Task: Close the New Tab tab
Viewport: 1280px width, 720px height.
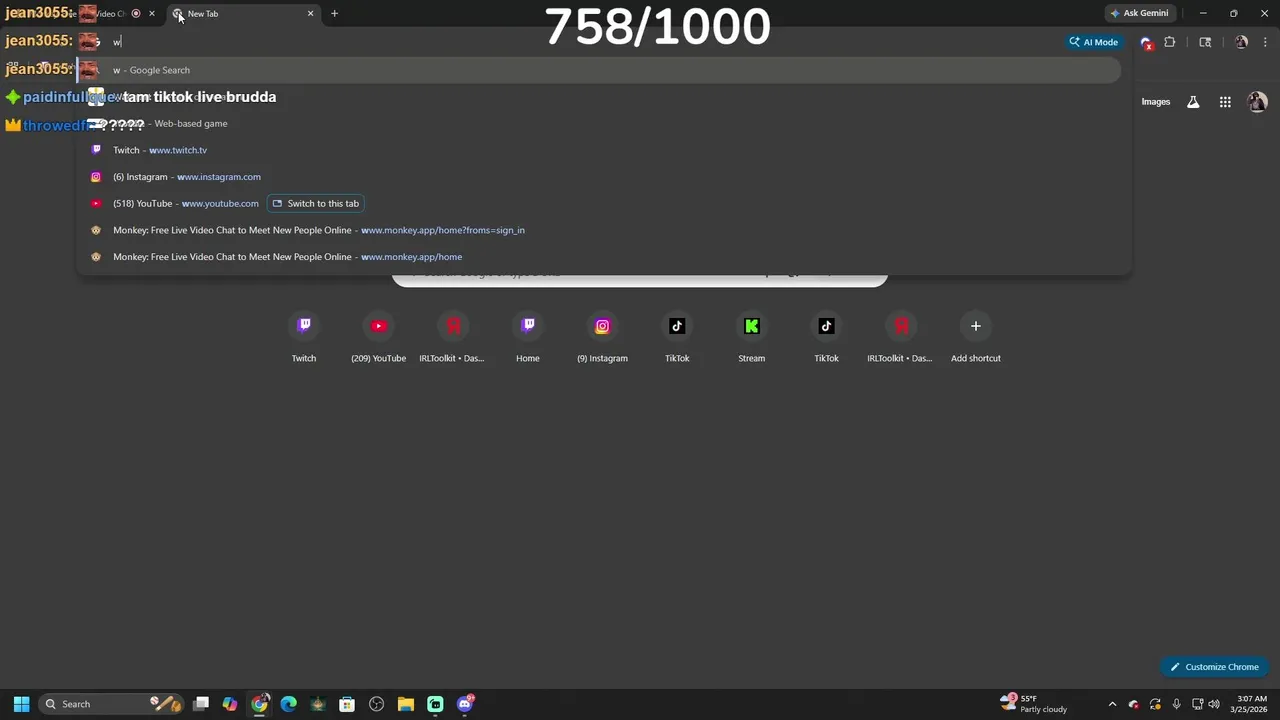Action: point(310,13)
